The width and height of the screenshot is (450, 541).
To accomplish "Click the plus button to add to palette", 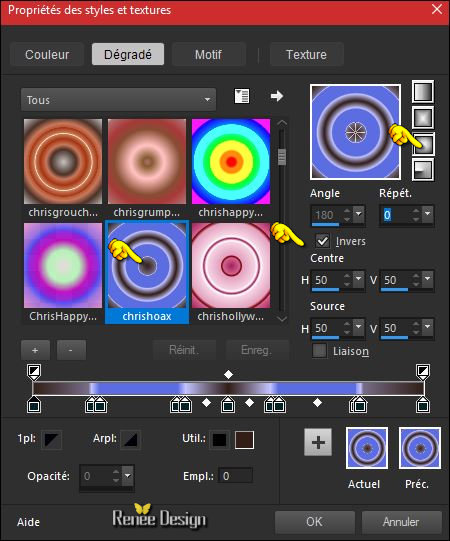I will (x=318, y=442).
